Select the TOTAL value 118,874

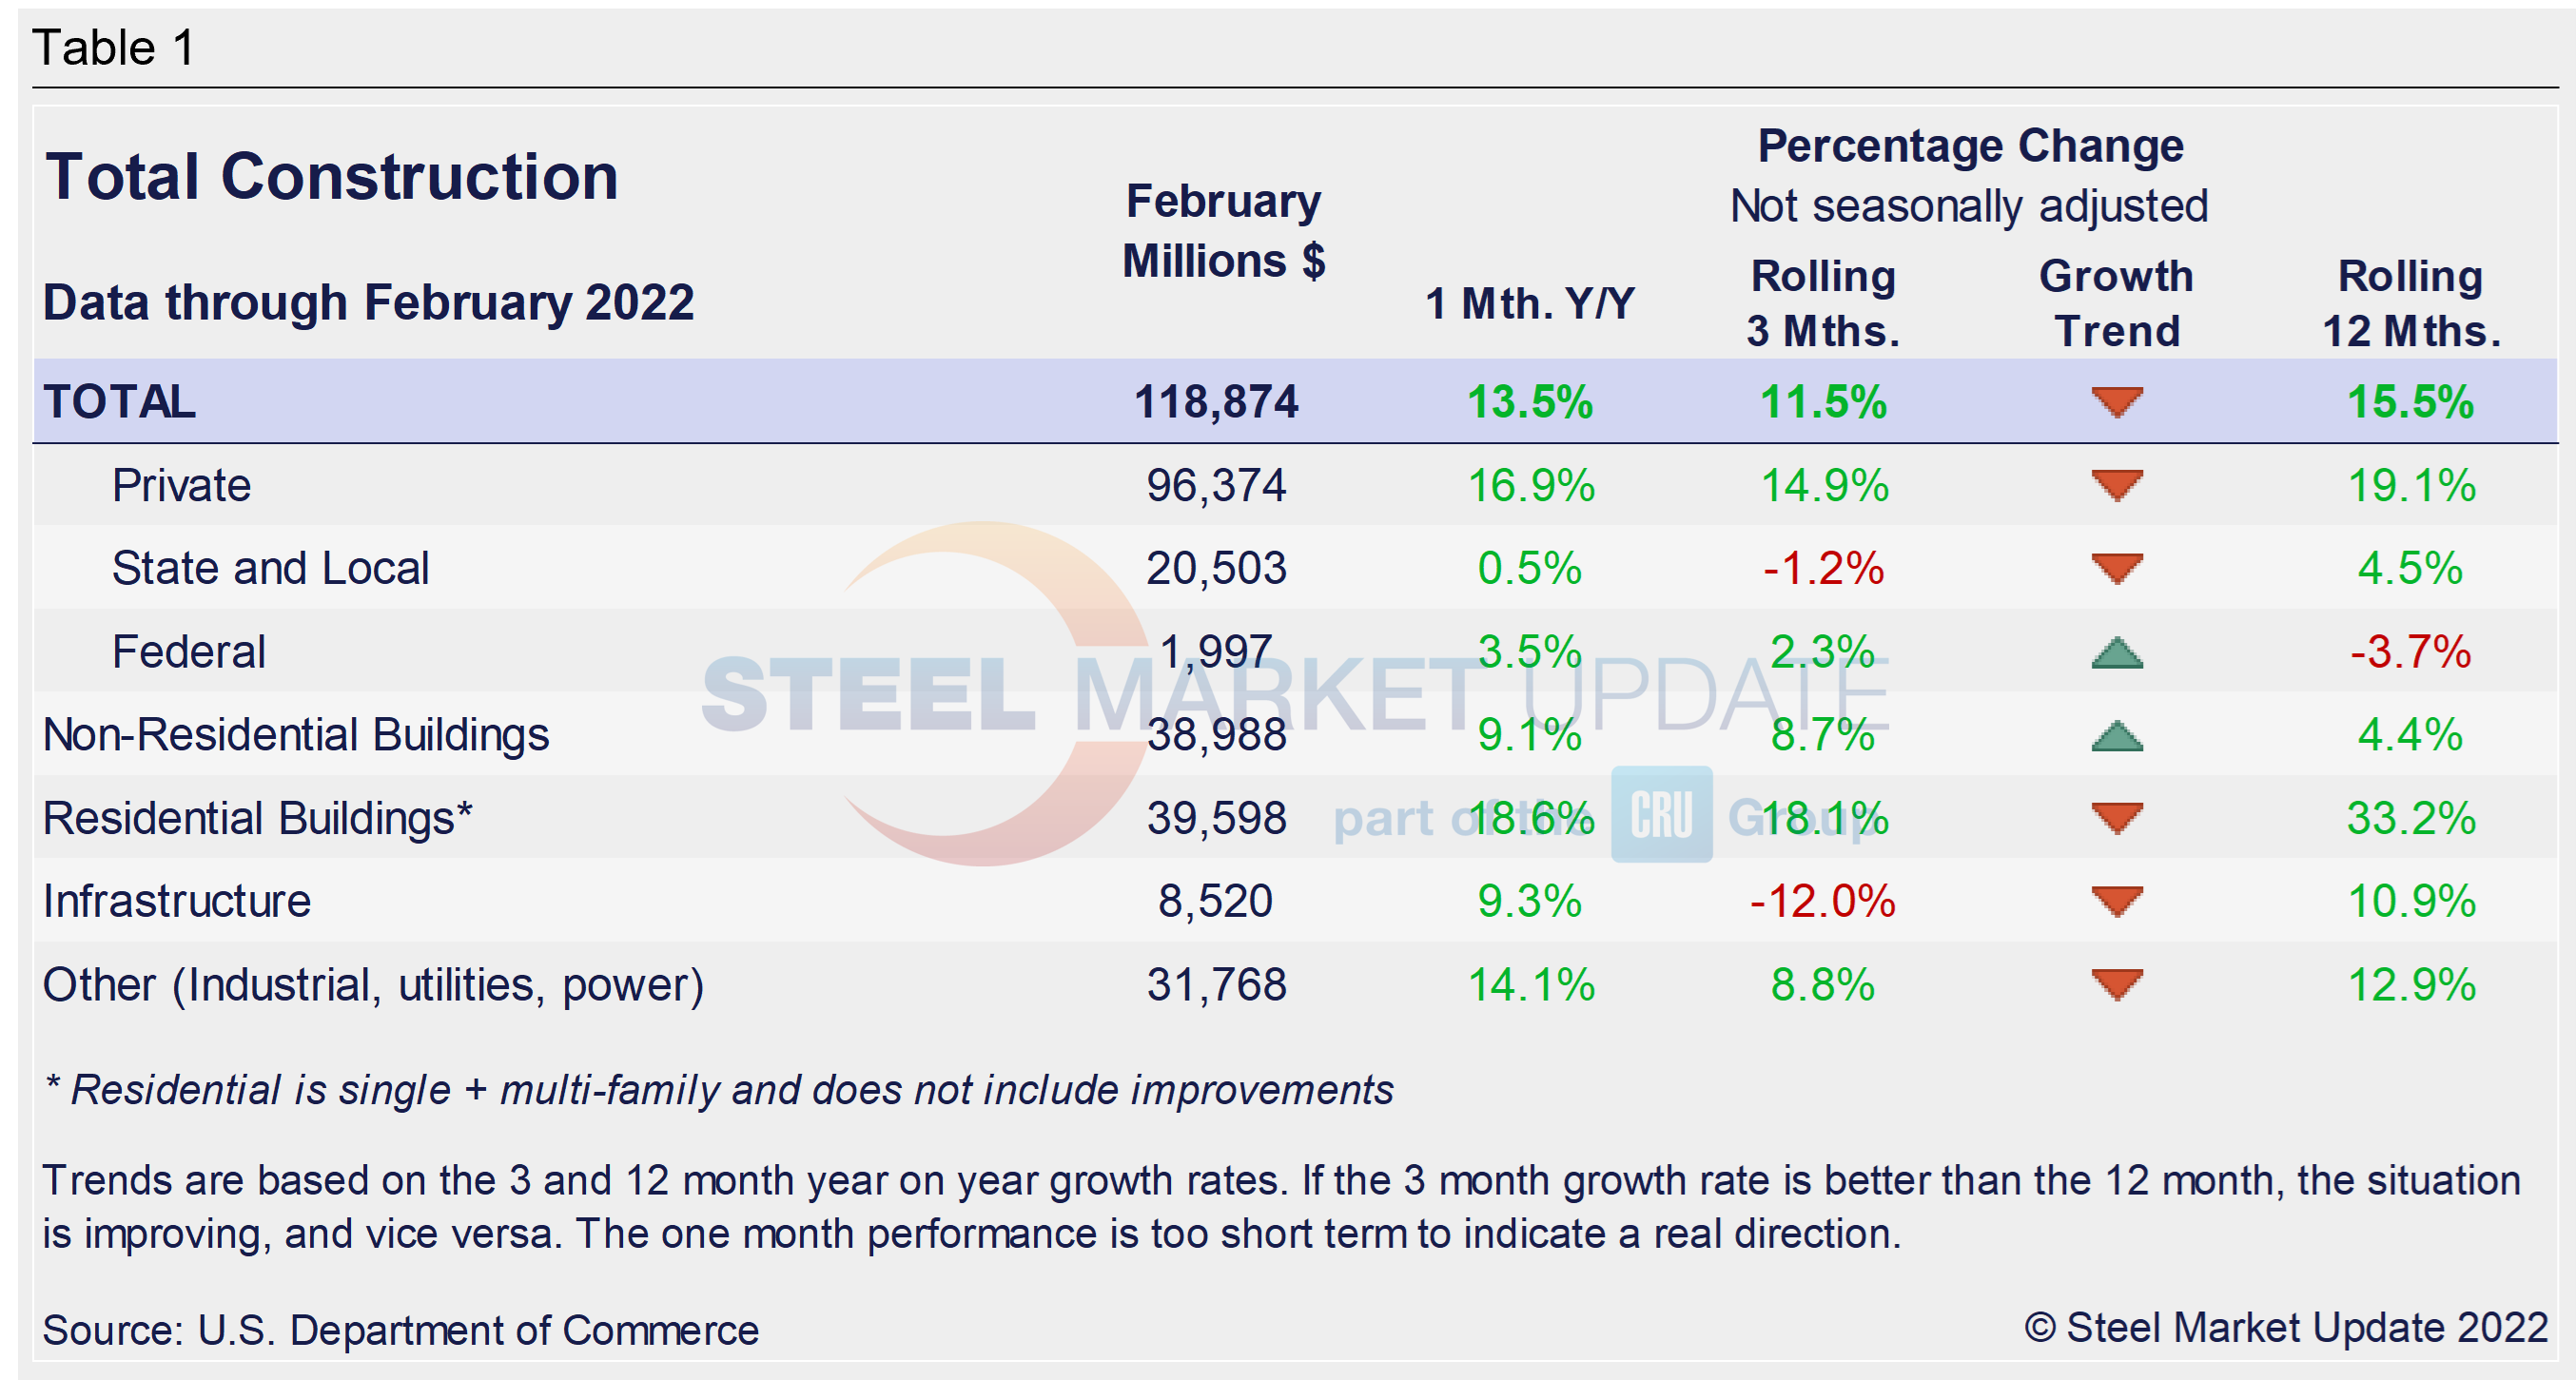click(x=1215, y=402)
